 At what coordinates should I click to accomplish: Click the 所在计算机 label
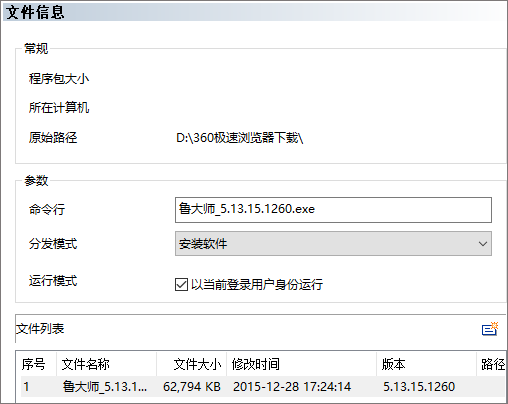coord(59,107)
